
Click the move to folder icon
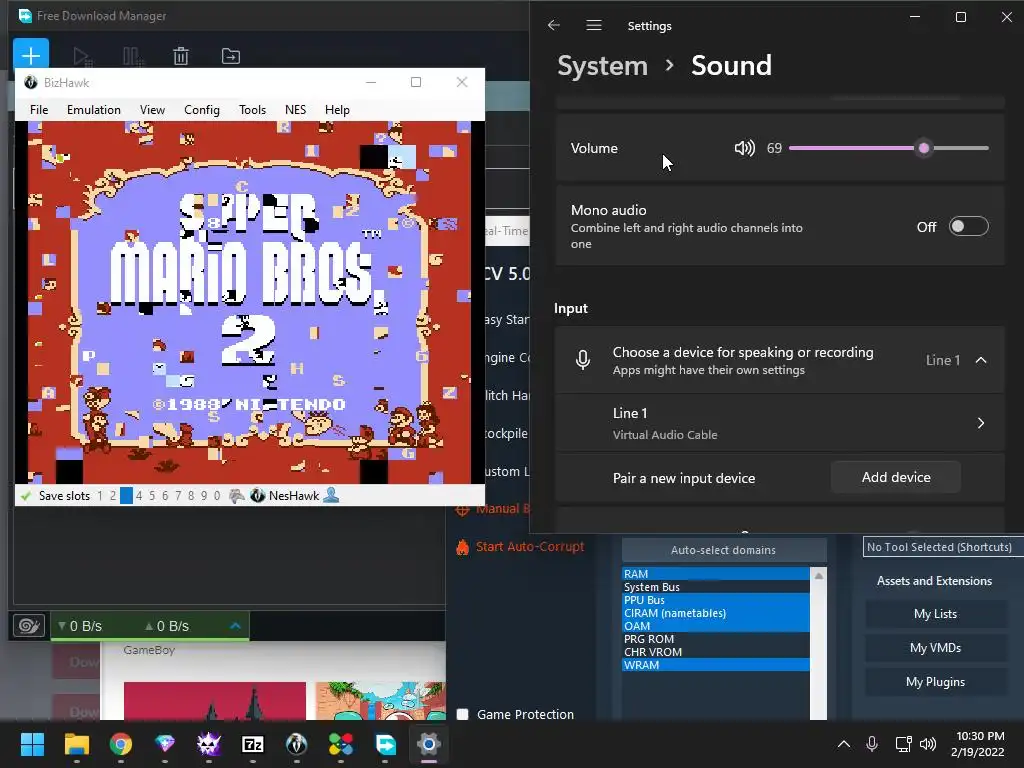tap(231, 56)
